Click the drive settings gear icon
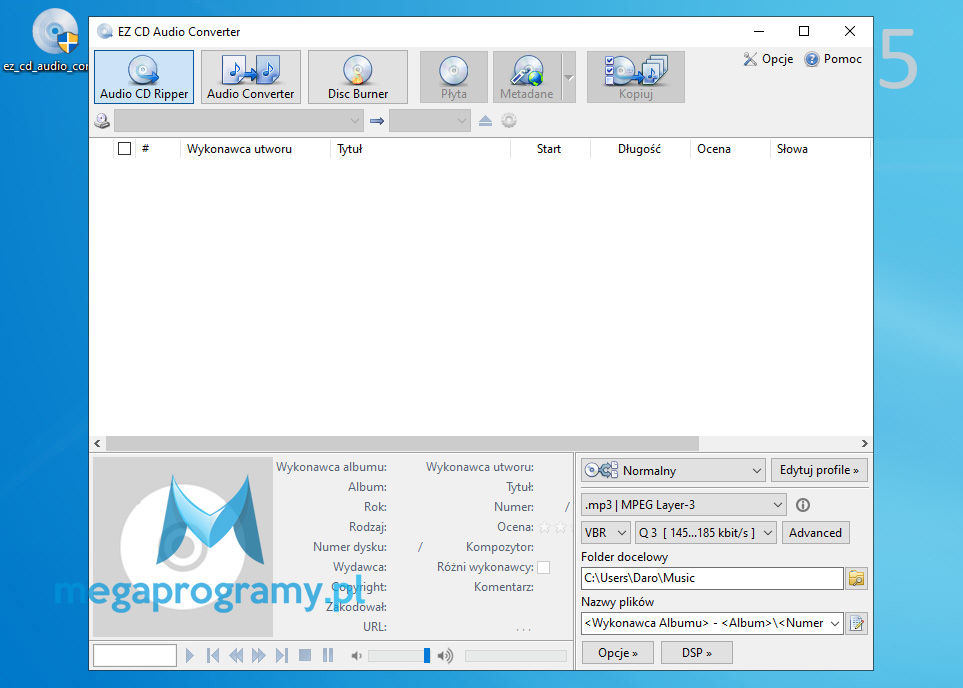963x688 pixels. point(509,121)
